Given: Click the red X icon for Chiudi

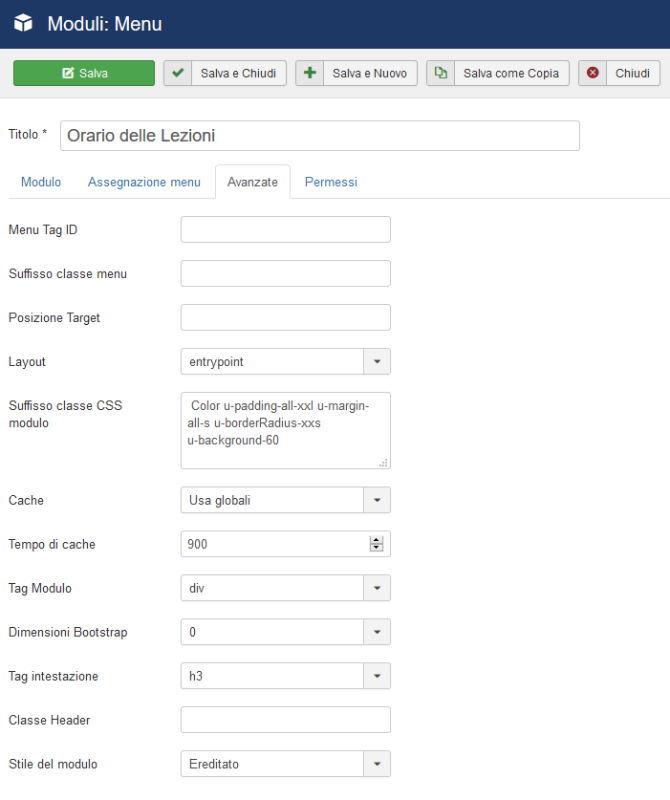Looking at the screenshot, I should (x=592, y=73).
